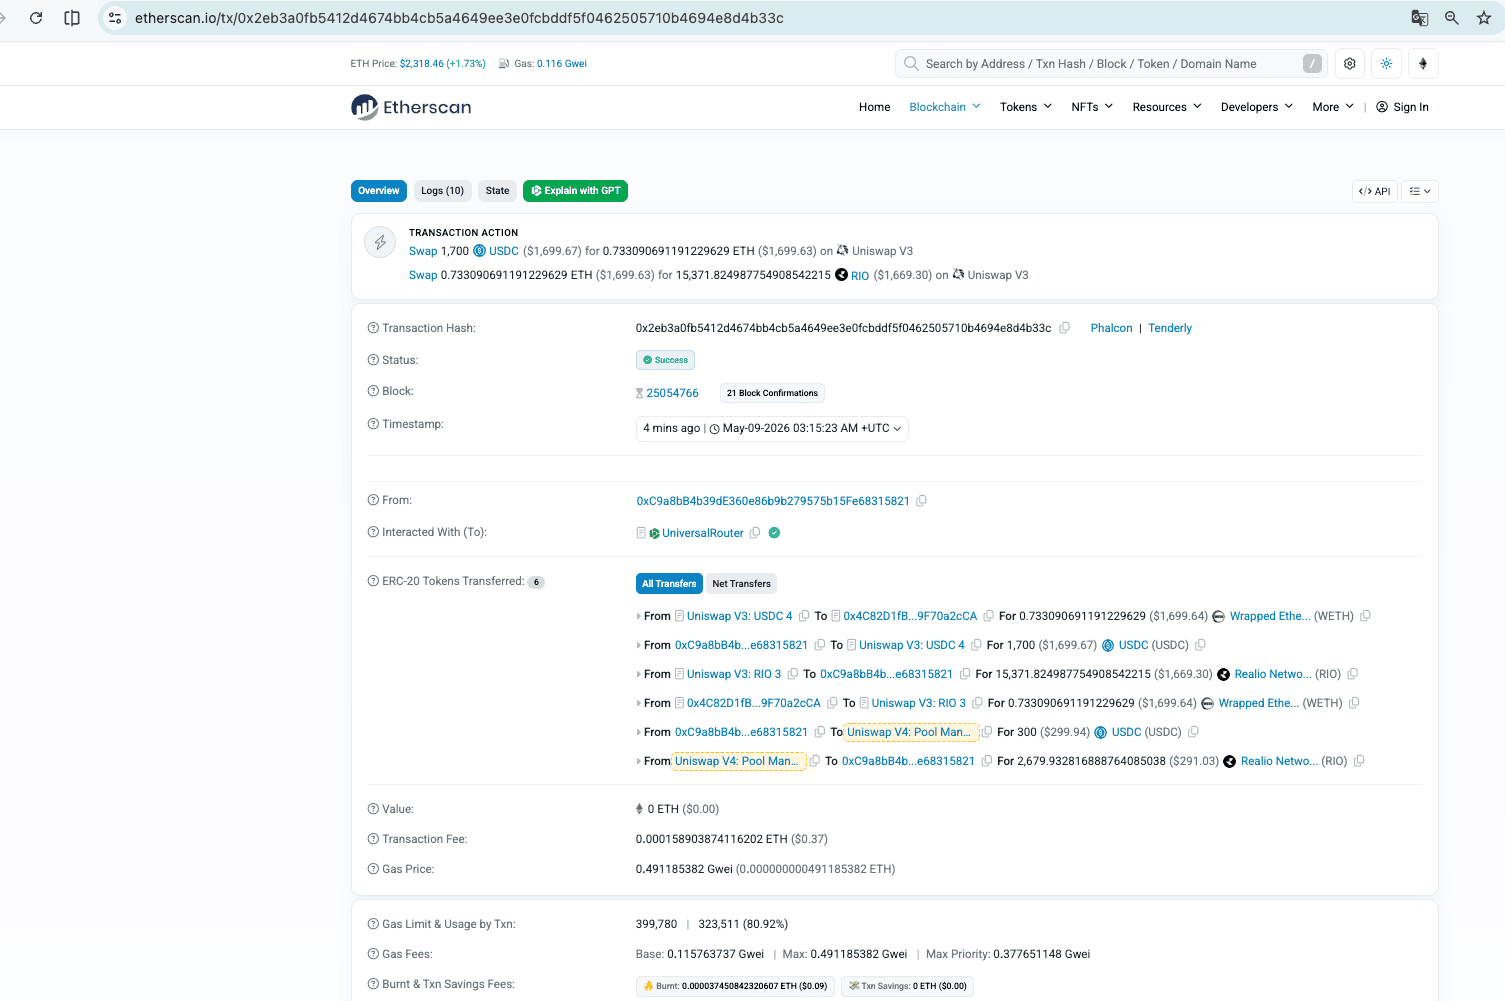Expand the timestamp format dropdown

coord(772,428)
